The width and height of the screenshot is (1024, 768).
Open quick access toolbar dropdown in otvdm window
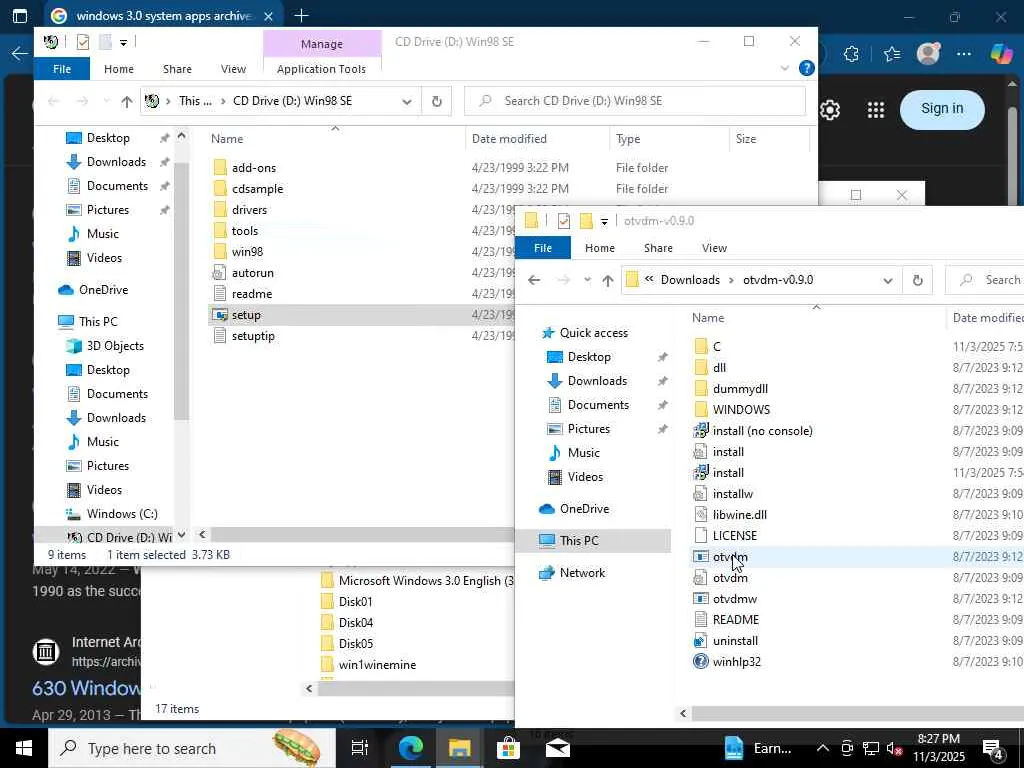tap(604, 222)
